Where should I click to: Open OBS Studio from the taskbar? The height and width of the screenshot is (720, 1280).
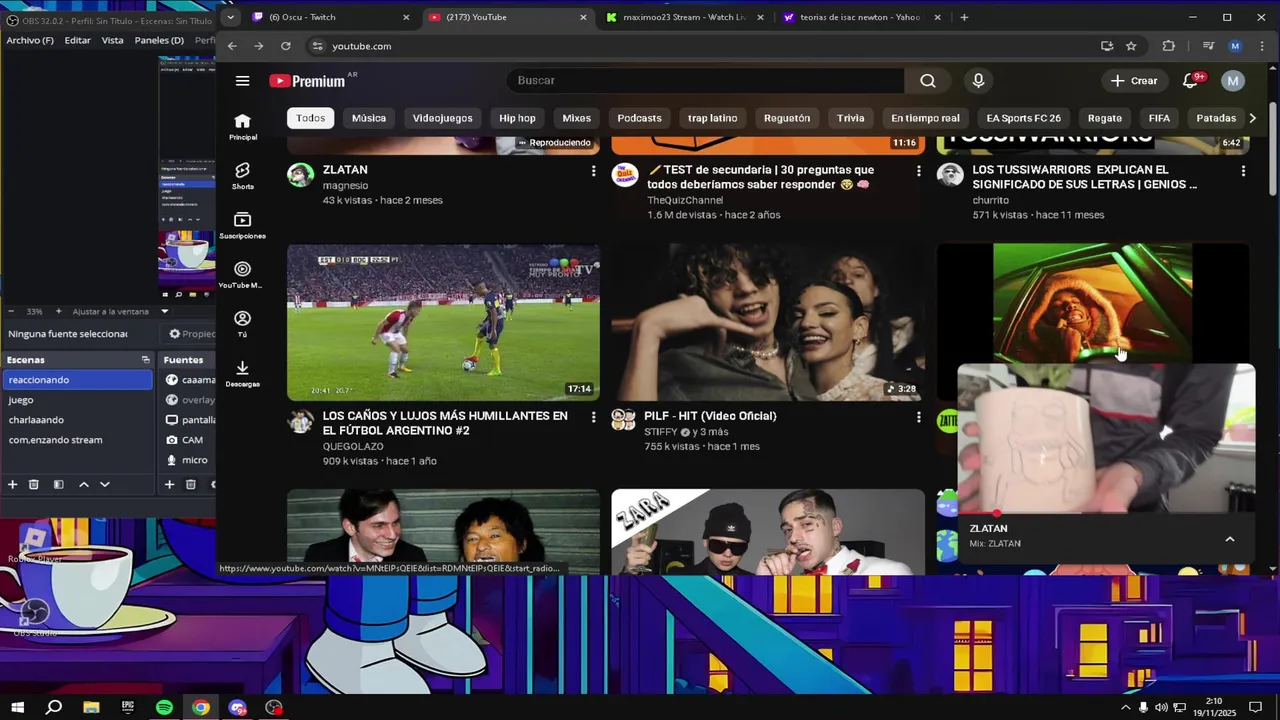click(x=274, y=707)
